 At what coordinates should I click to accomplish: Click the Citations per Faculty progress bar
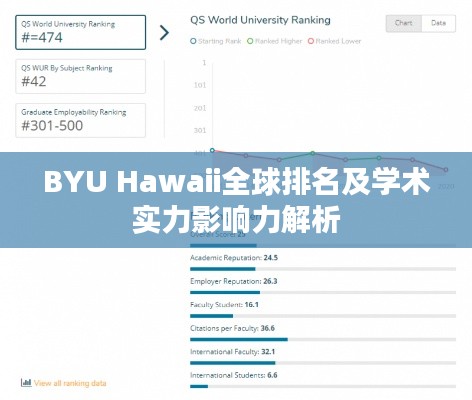click(323, 339)
